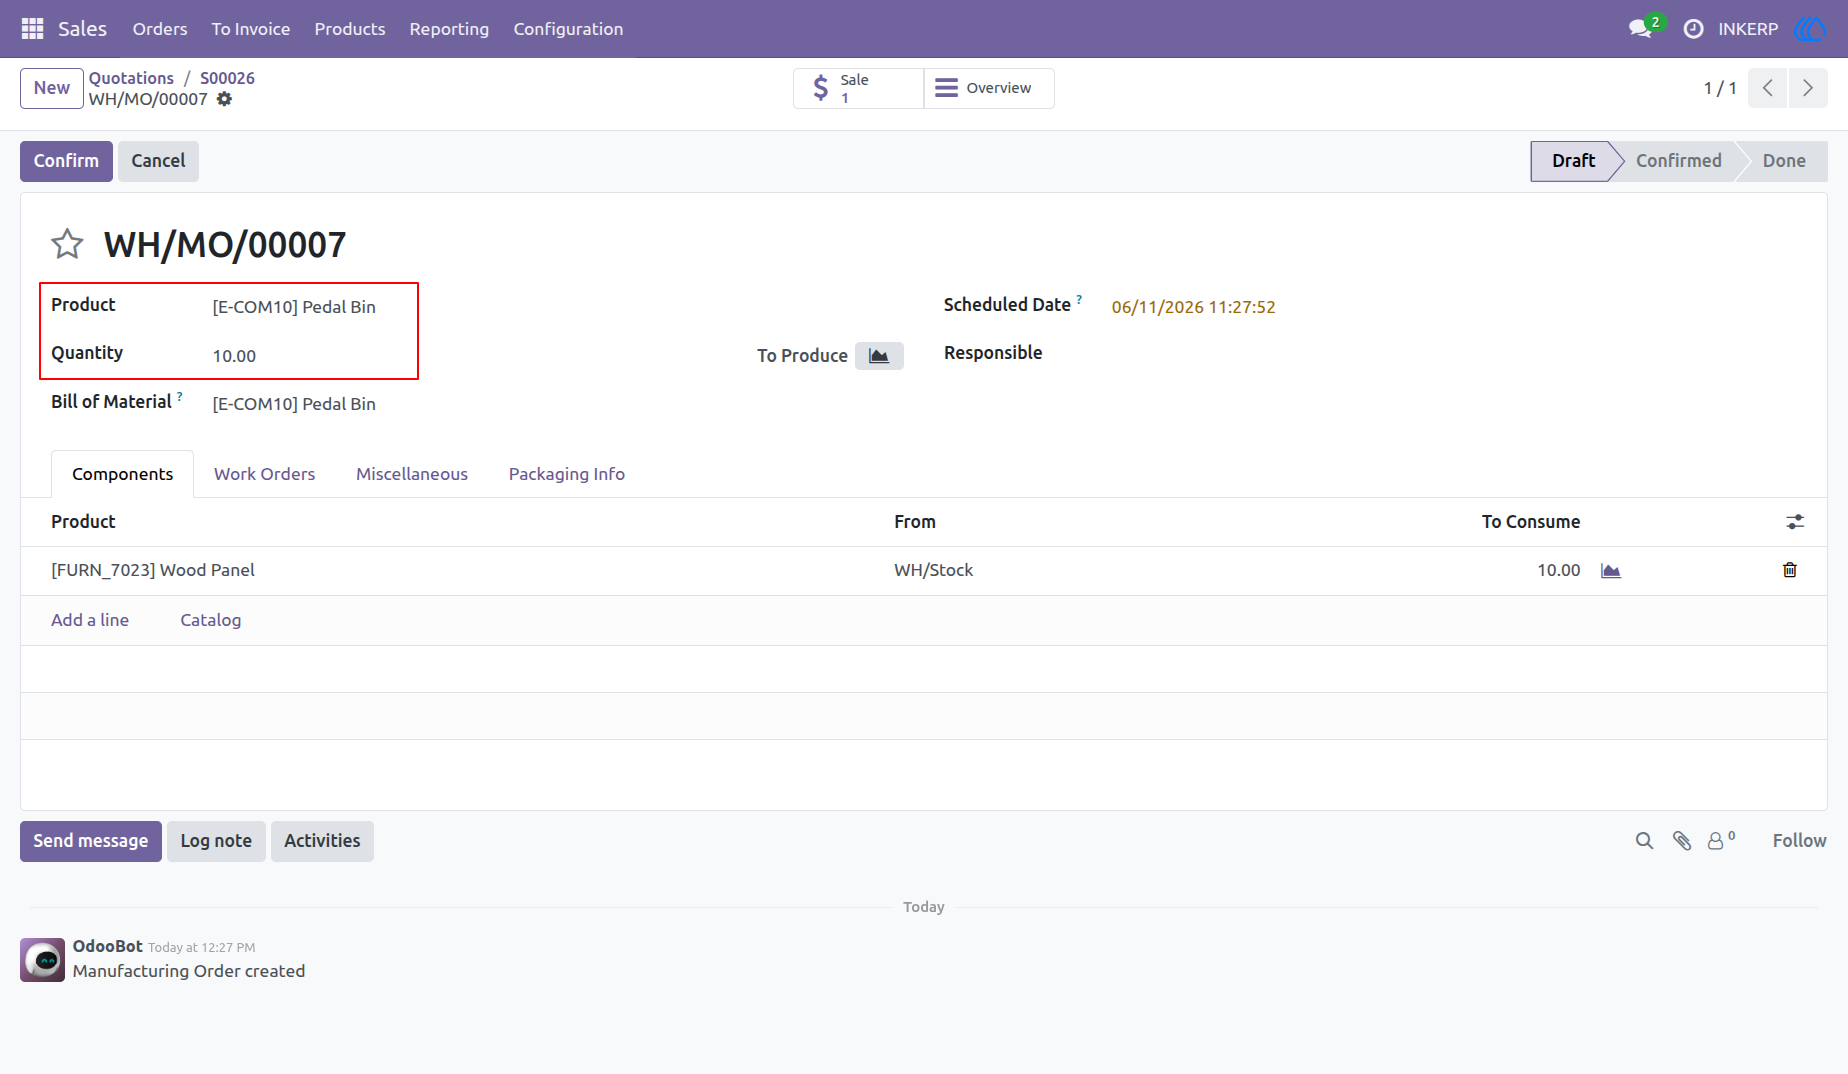Click the Follow button
1848x1074 pixels.
click(x=1799, y=841)
